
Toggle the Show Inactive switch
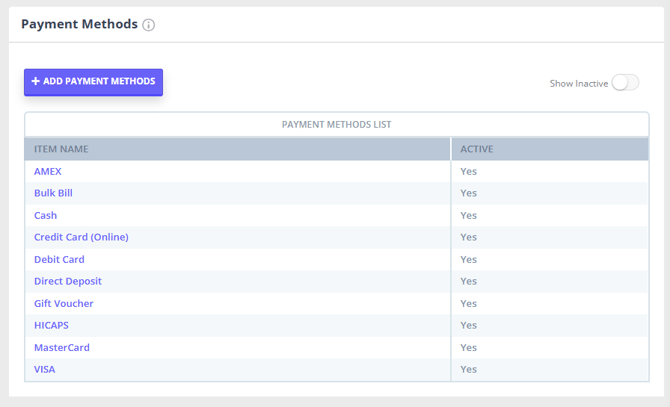[x=625, y=83]
